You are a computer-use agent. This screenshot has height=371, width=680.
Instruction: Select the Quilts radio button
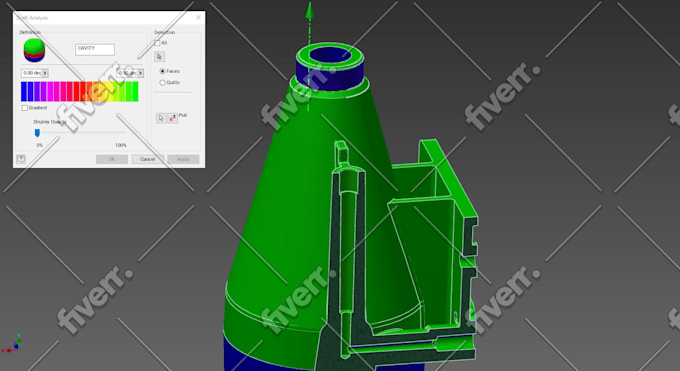(x=163, y=82)
